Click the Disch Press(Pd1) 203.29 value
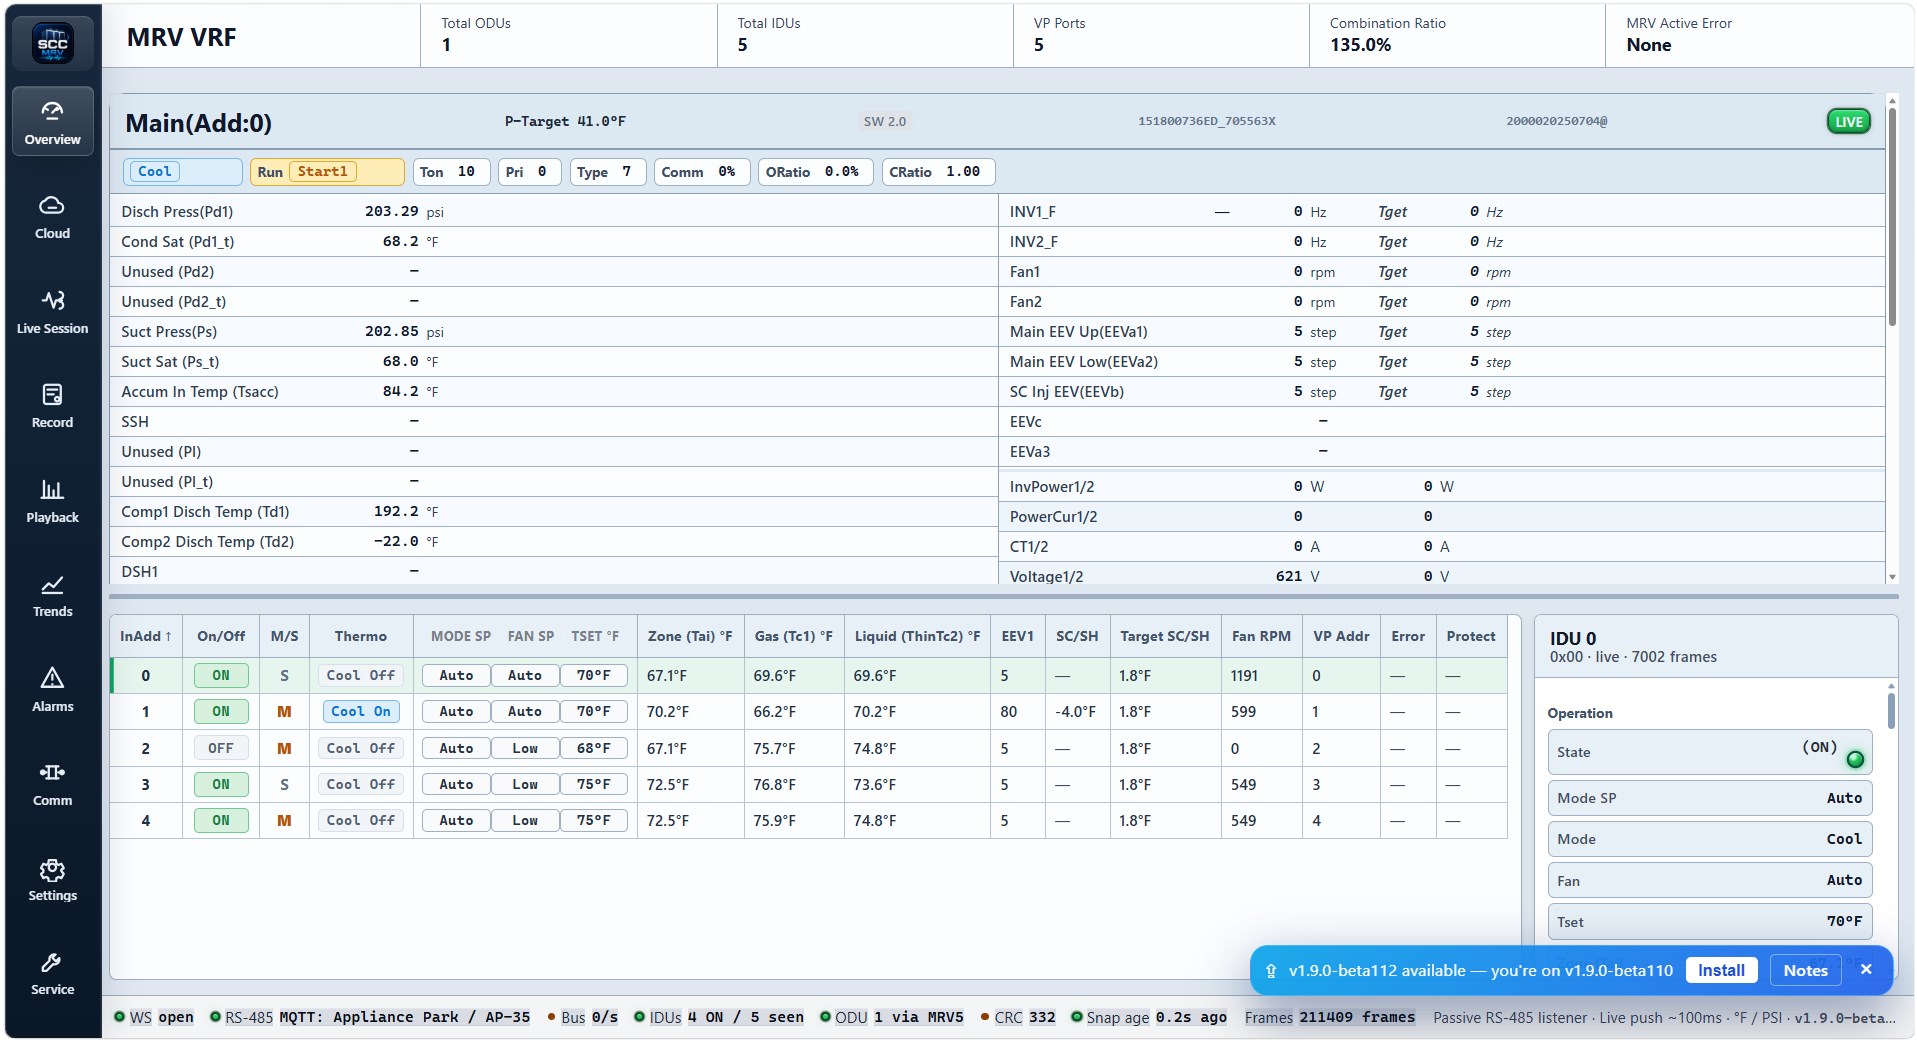1917x1042 pixels. click(392, 212)
